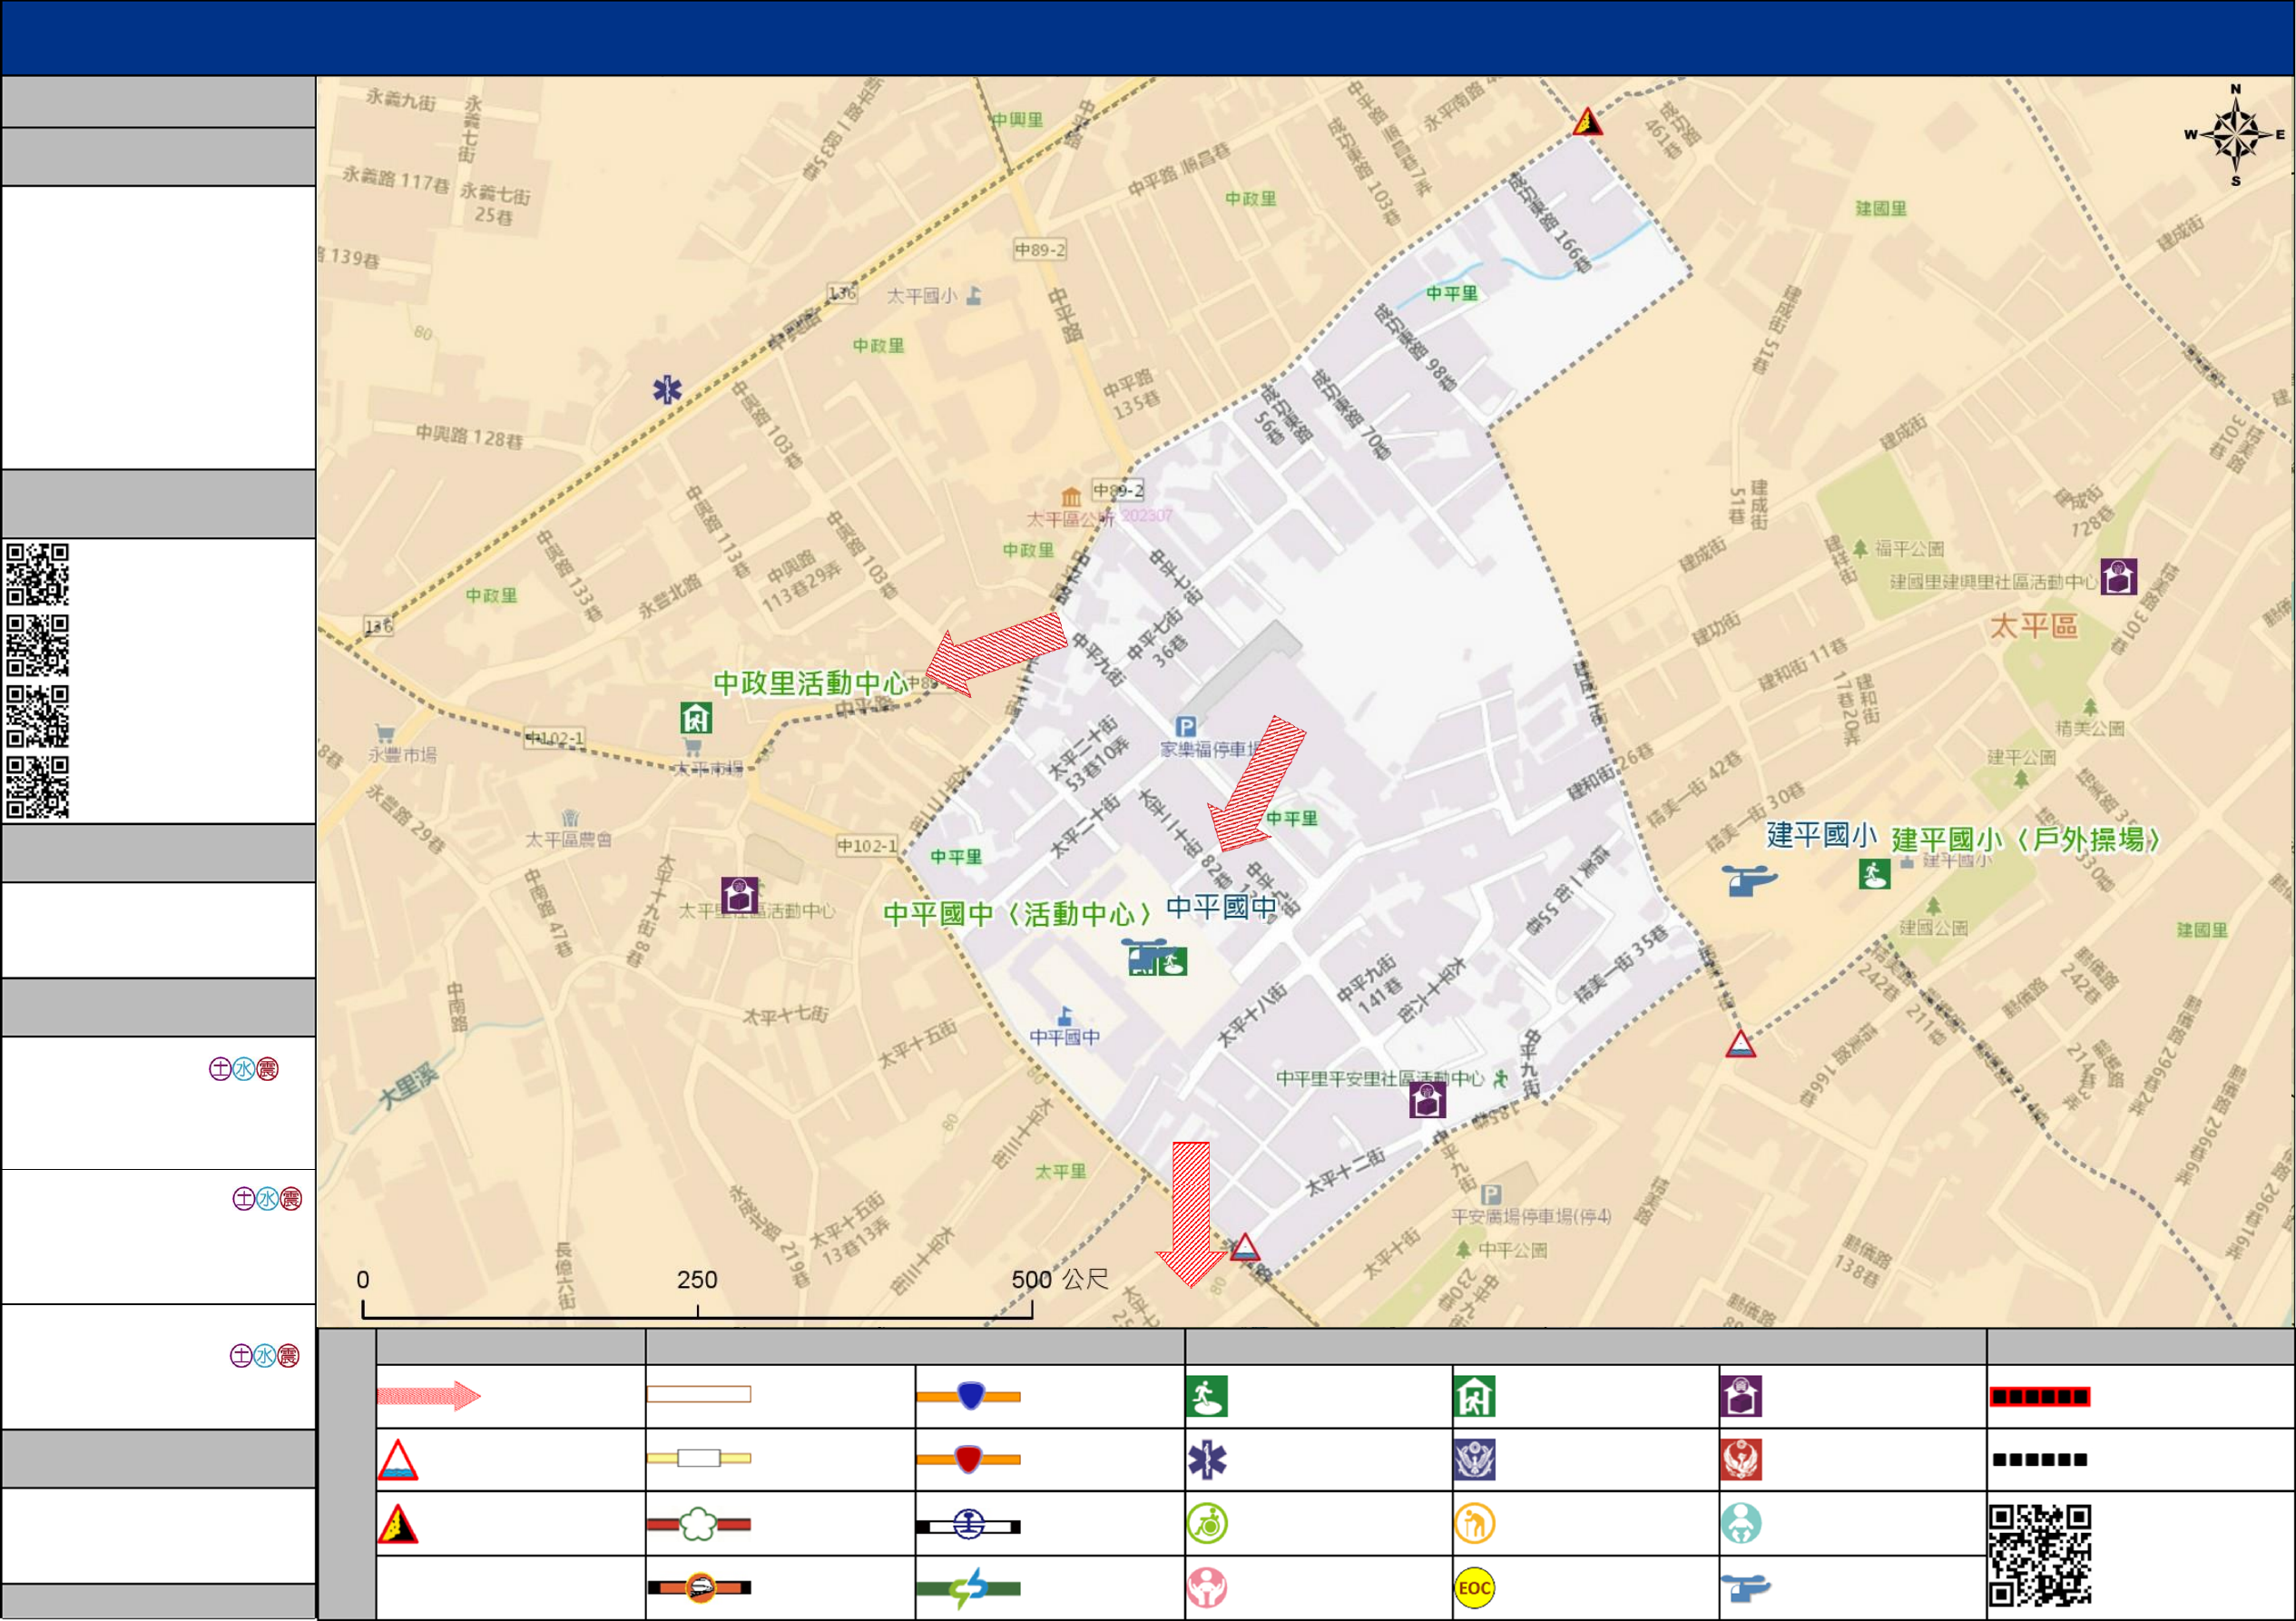This screenshot has height=1621, width=2296.
Task: Select the helicopter icon in the legend
Action: 1746,1587
